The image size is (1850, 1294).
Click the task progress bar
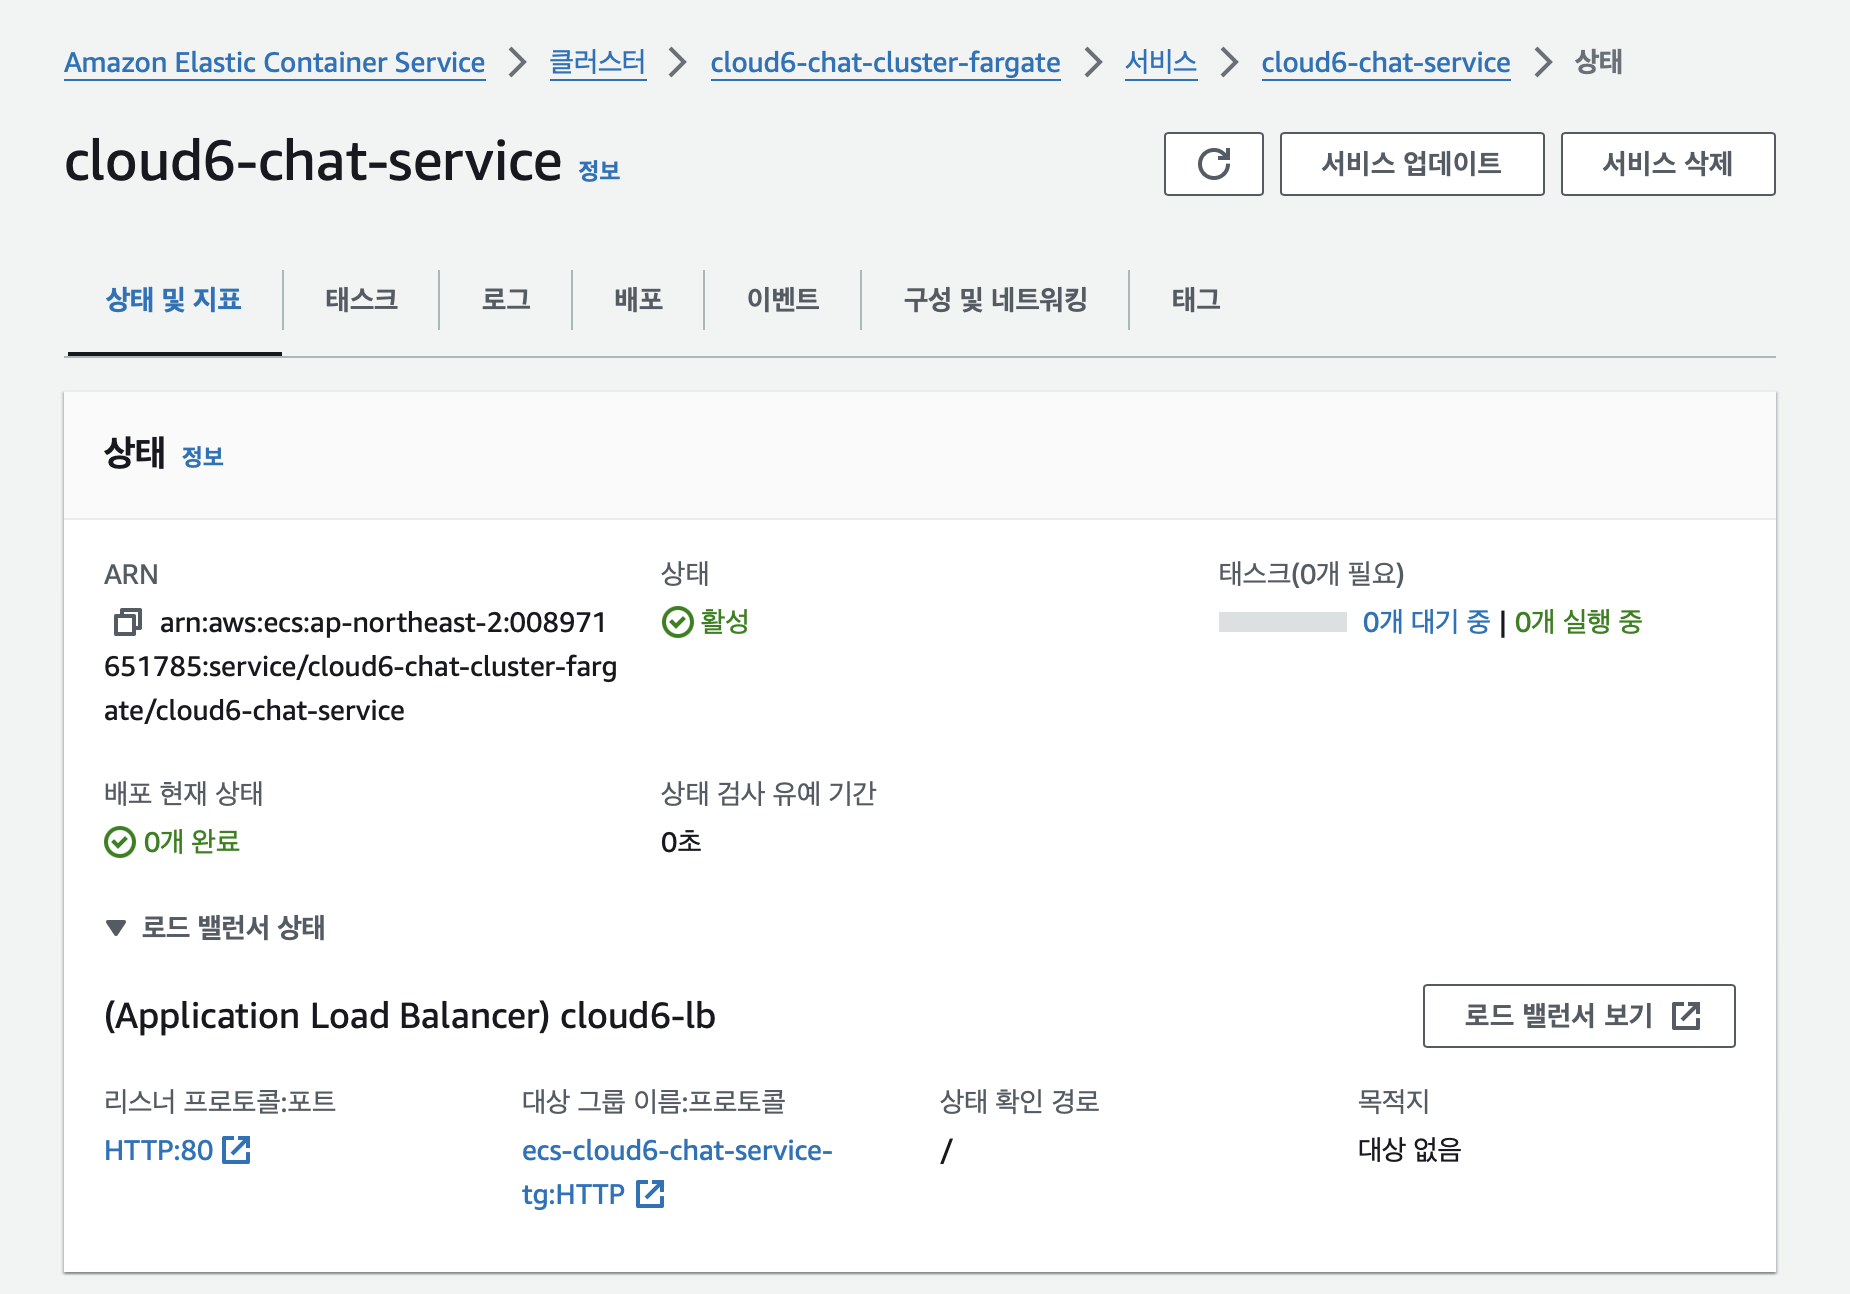pyautogui.click(x=1282, y=622)
